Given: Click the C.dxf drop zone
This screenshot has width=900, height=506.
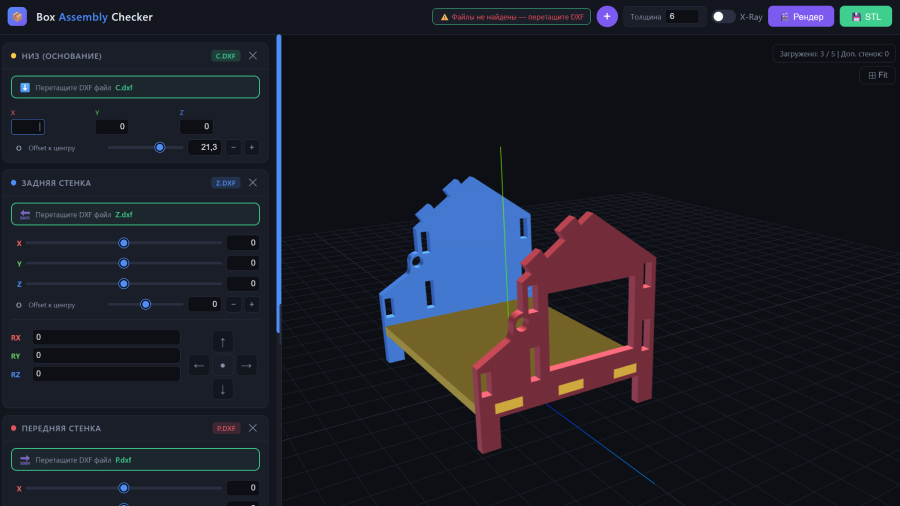Looking at the screenshot, I should 135,87.
